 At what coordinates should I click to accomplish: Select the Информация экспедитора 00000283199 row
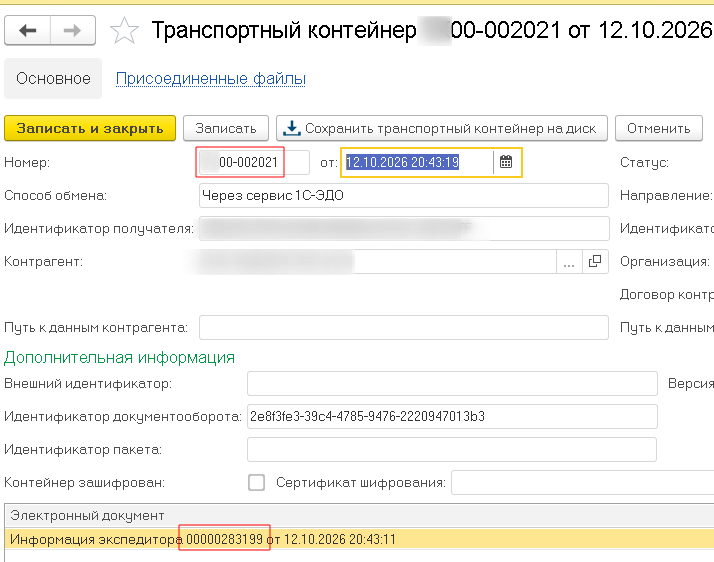[359, 539]
